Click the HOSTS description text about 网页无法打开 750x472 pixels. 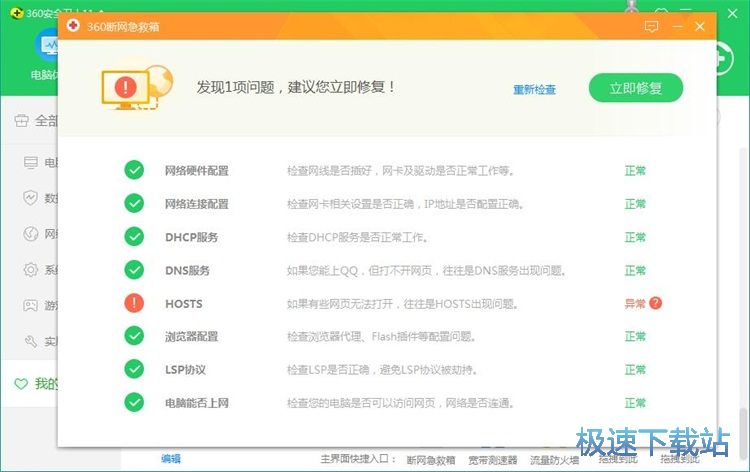[402, 304]
